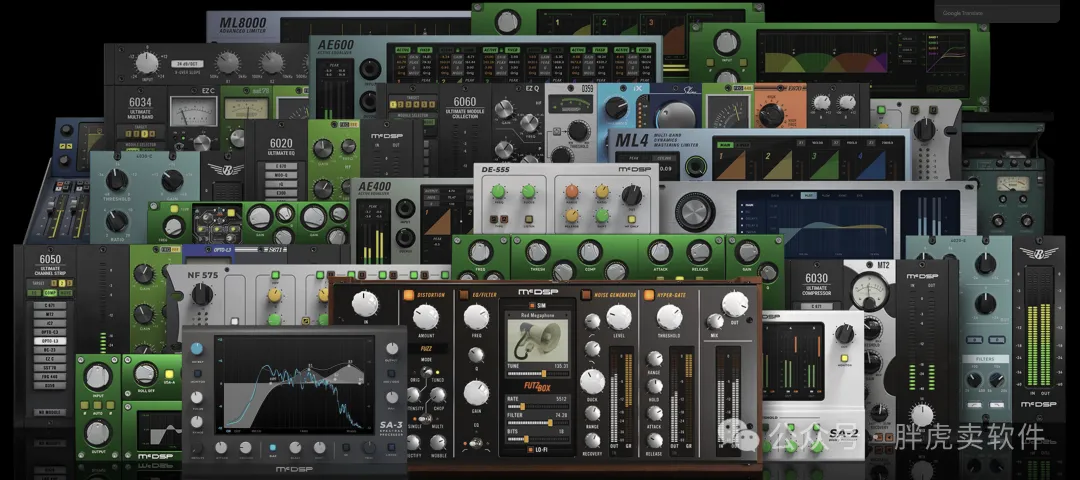Click the megaphone image in FutzBox

538,341
